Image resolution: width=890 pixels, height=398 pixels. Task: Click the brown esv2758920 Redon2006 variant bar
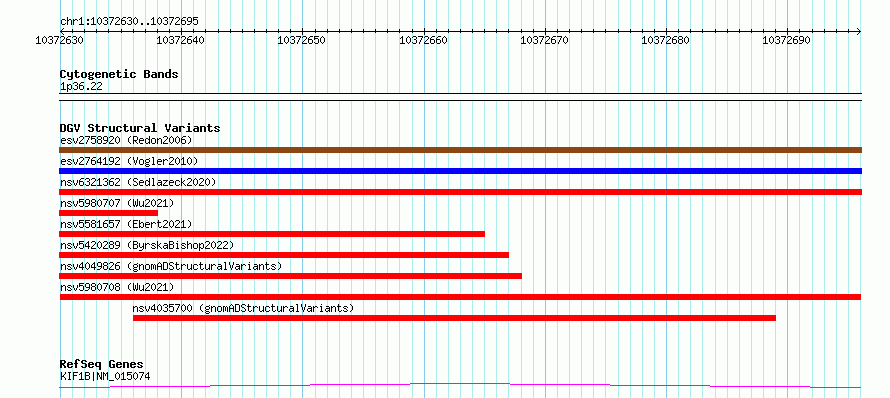click(460, 150)
